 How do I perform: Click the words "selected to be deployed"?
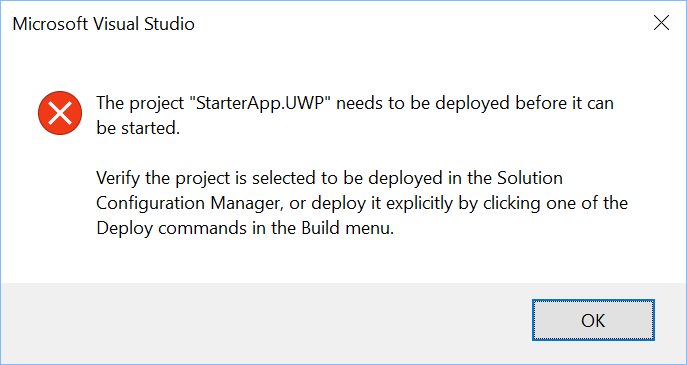(350, 179)
